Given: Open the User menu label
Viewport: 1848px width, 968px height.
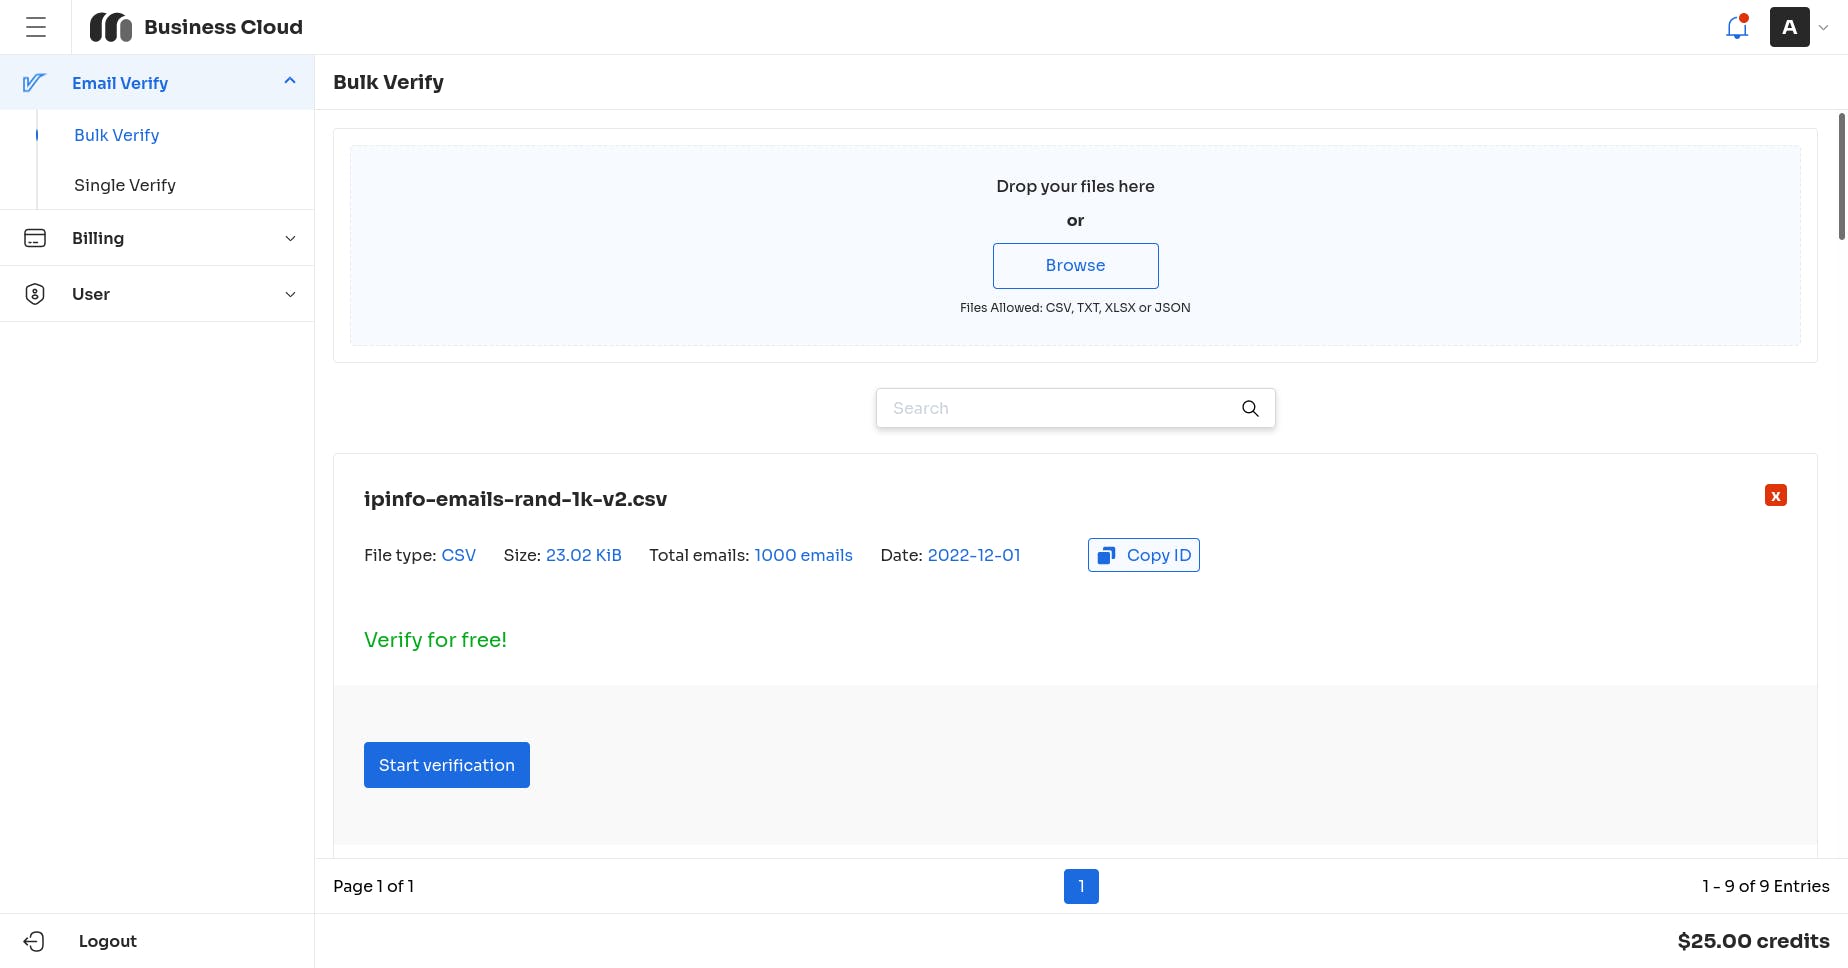Looking at the screenshot, I should coord(91,294).
